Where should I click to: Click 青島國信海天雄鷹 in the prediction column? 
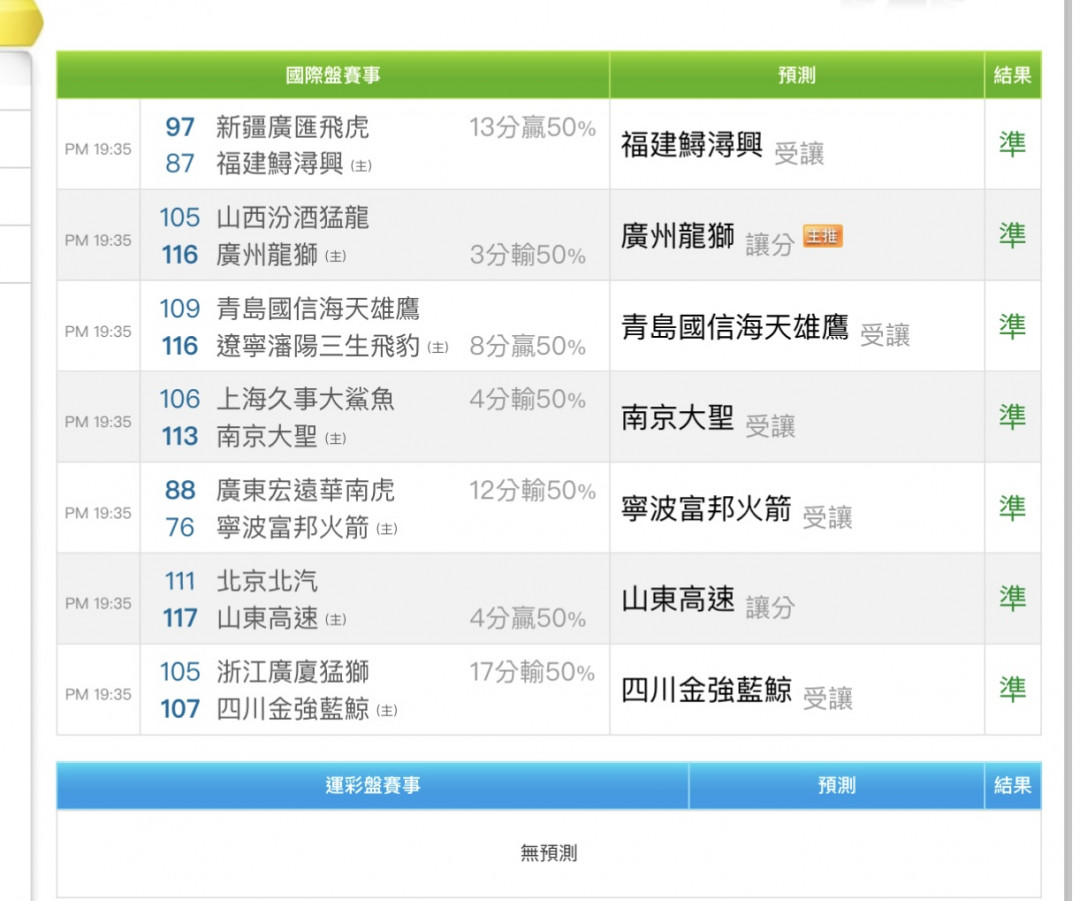point(735,327)
